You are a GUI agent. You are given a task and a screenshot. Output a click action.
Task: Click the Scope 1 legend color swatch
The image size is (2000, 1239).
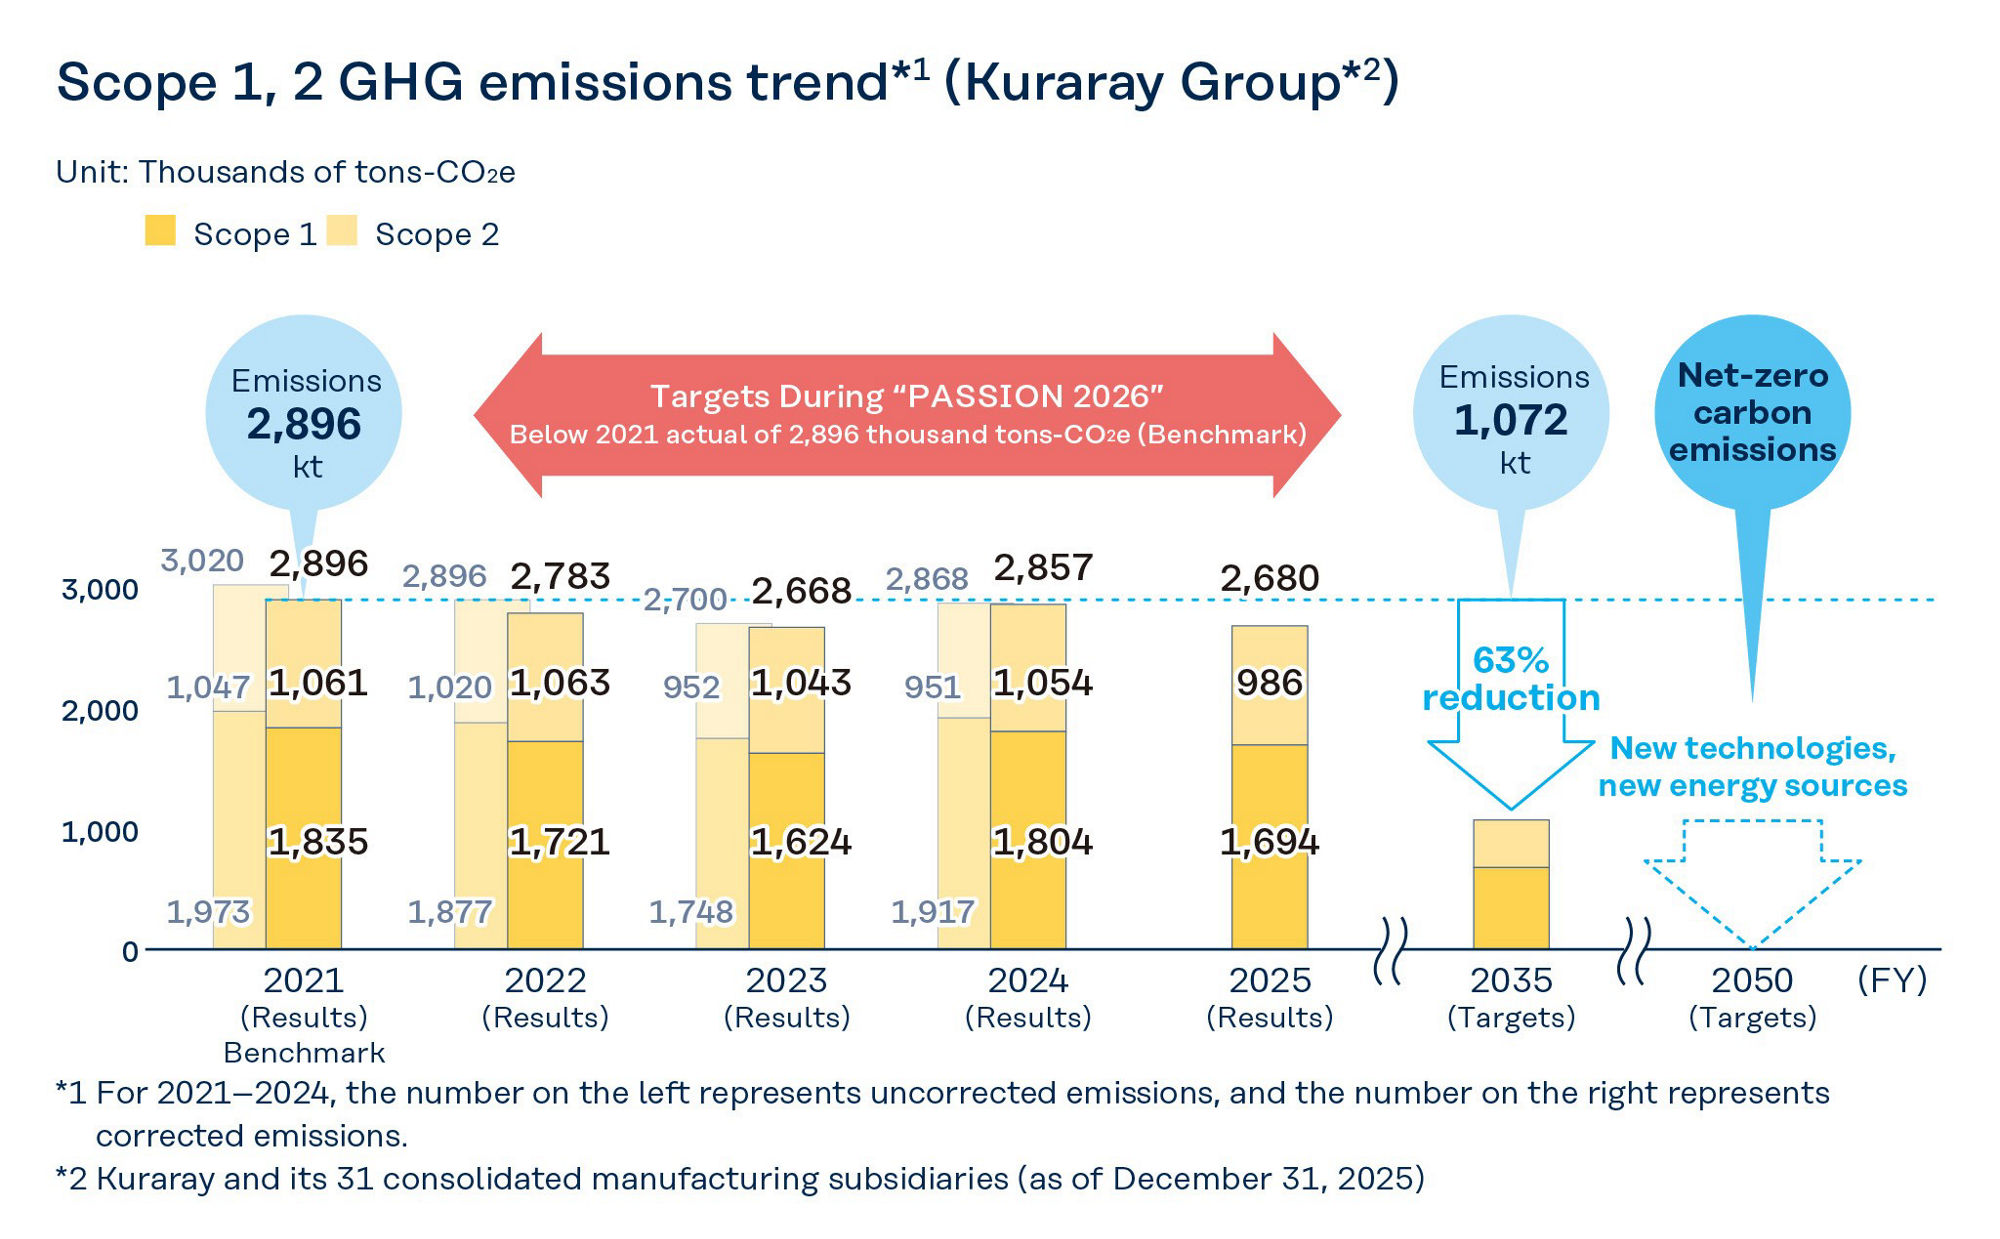160,230
